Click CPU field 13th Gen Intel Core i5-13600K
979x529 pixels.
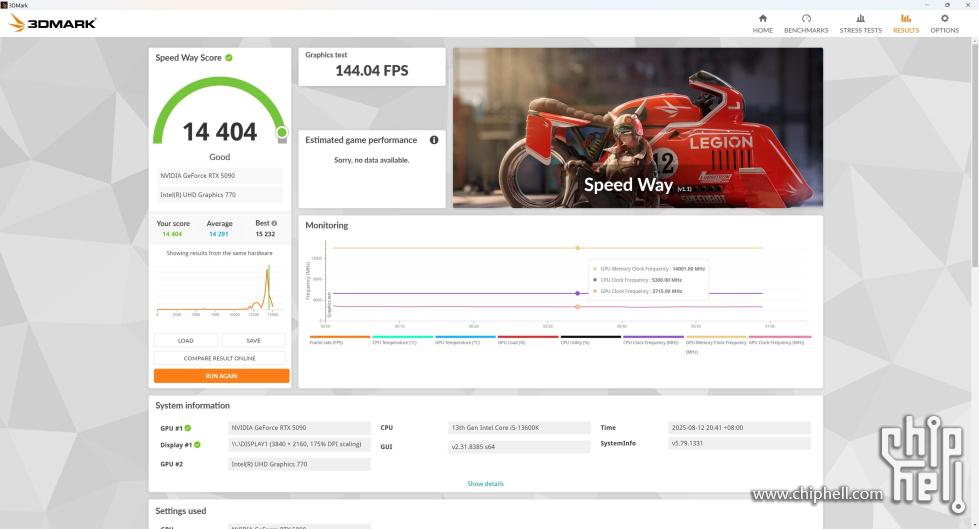(519, 428)
